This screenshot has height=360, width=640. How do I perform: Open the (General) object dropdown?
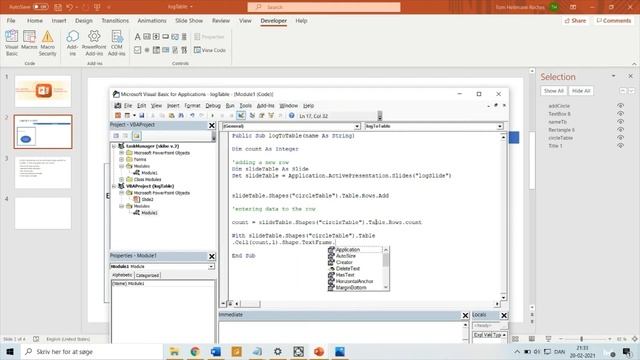[x=357, y=127]
